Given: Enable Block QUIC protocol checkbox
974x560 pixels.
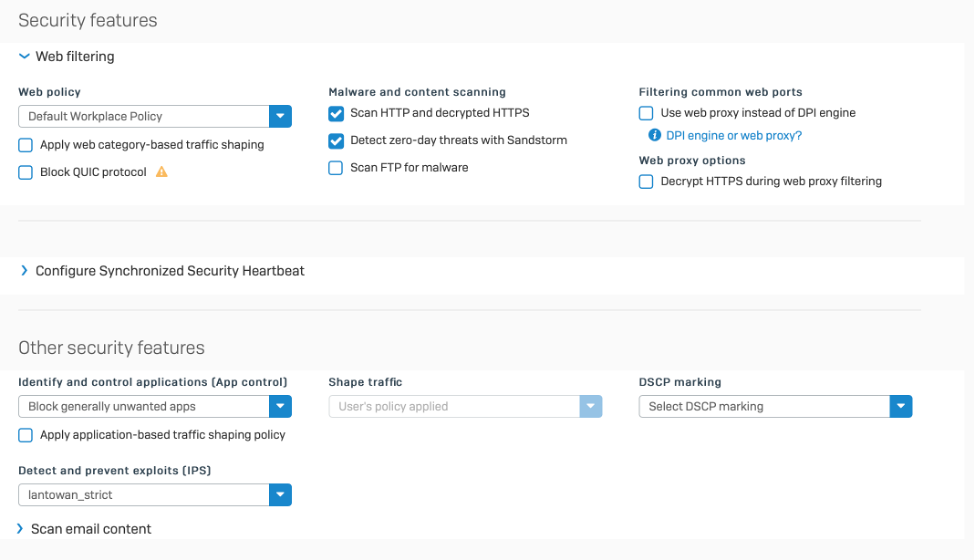Looking at the screenshot, I should tap(26, 172).
